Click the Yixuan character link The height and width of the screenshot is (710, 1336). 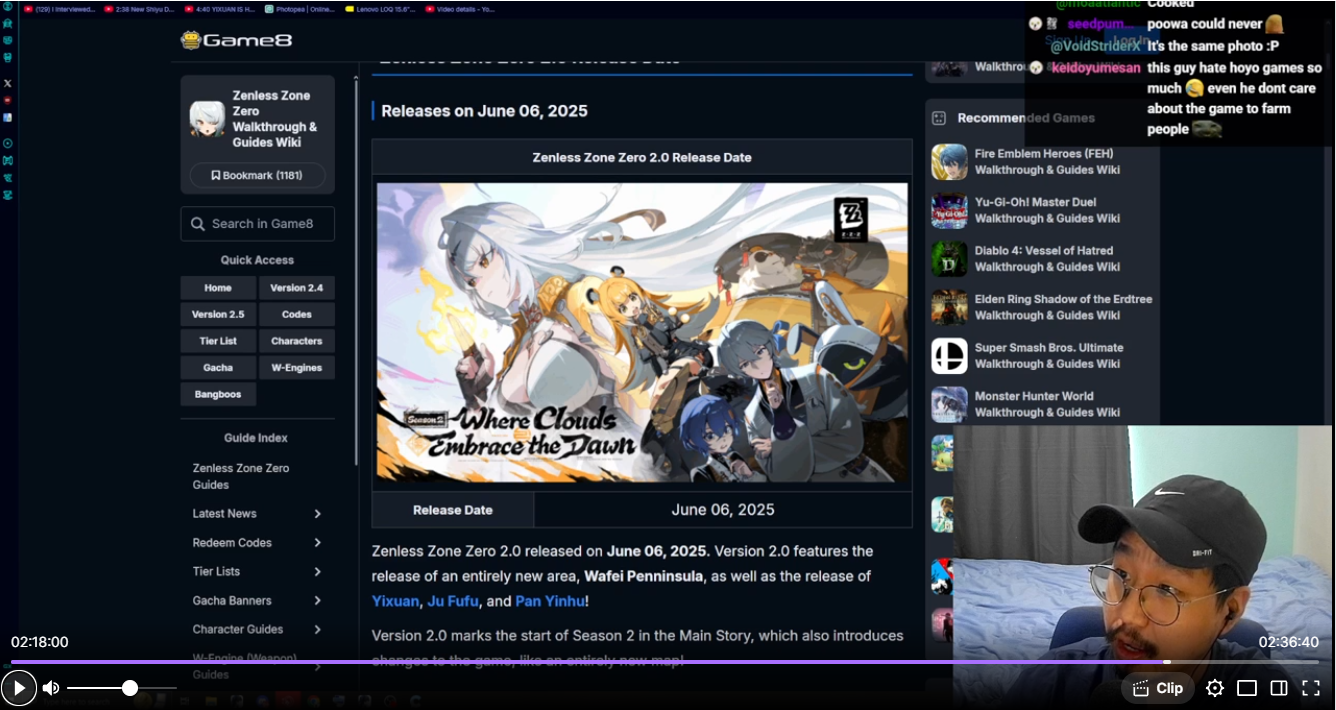pyautogui.click(x=395, y=601)
